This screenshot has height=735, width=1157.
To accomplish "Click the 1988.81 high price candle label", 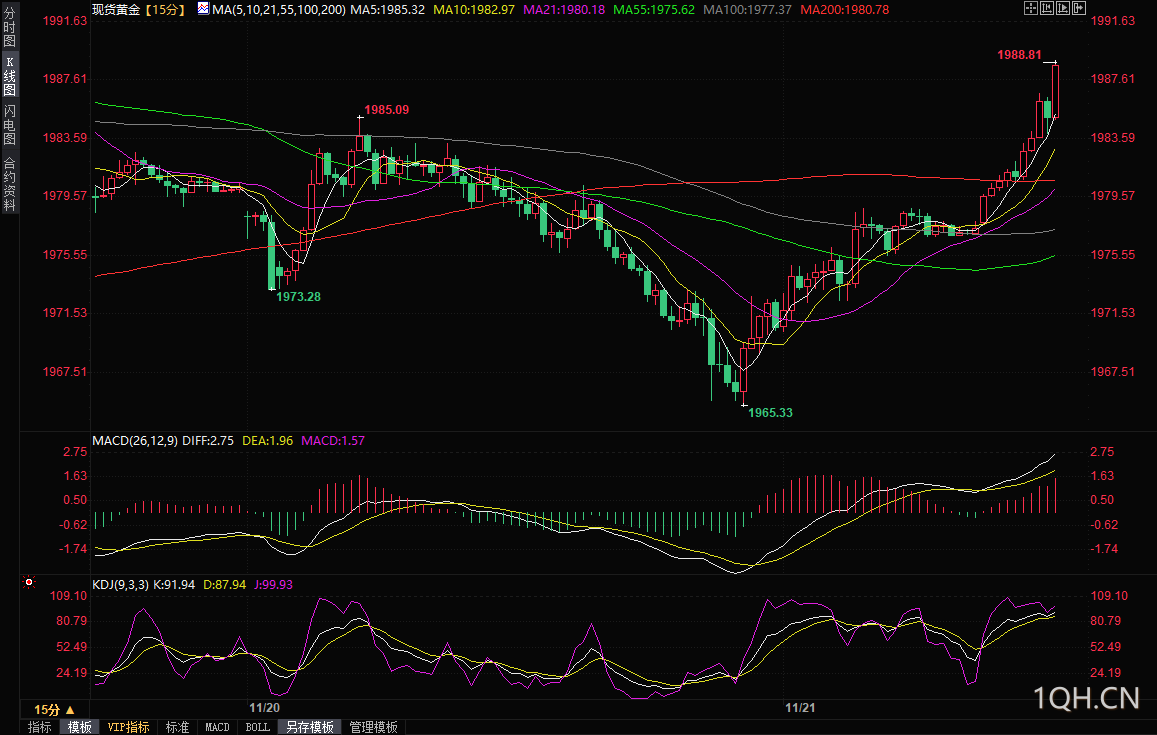I will [1019, 55].
